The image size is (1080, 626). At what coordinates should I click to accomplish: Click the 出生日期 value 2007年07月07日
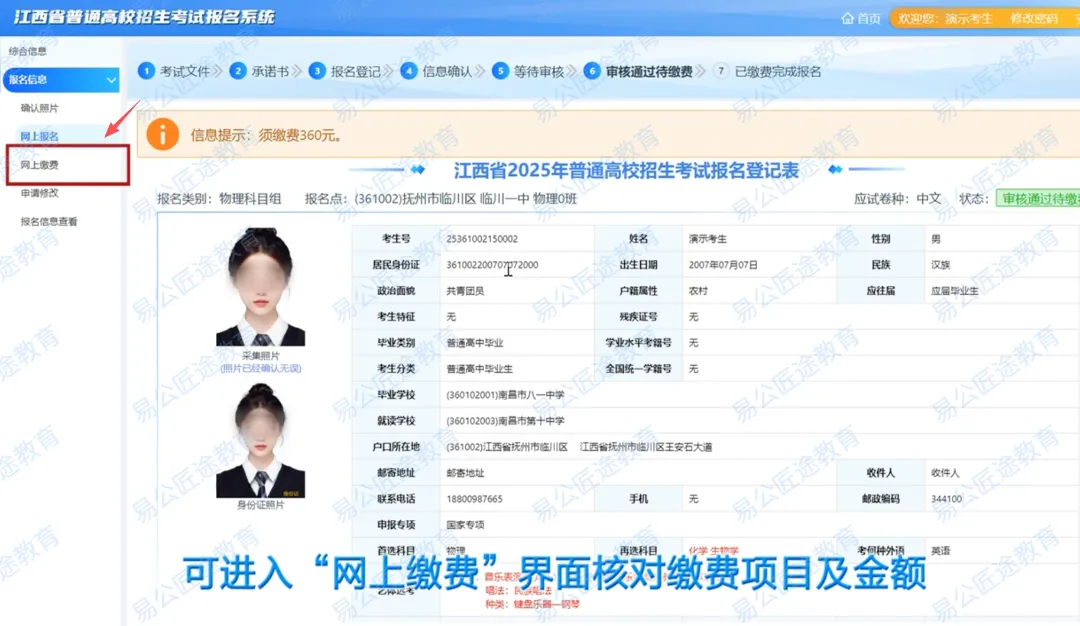723,265
